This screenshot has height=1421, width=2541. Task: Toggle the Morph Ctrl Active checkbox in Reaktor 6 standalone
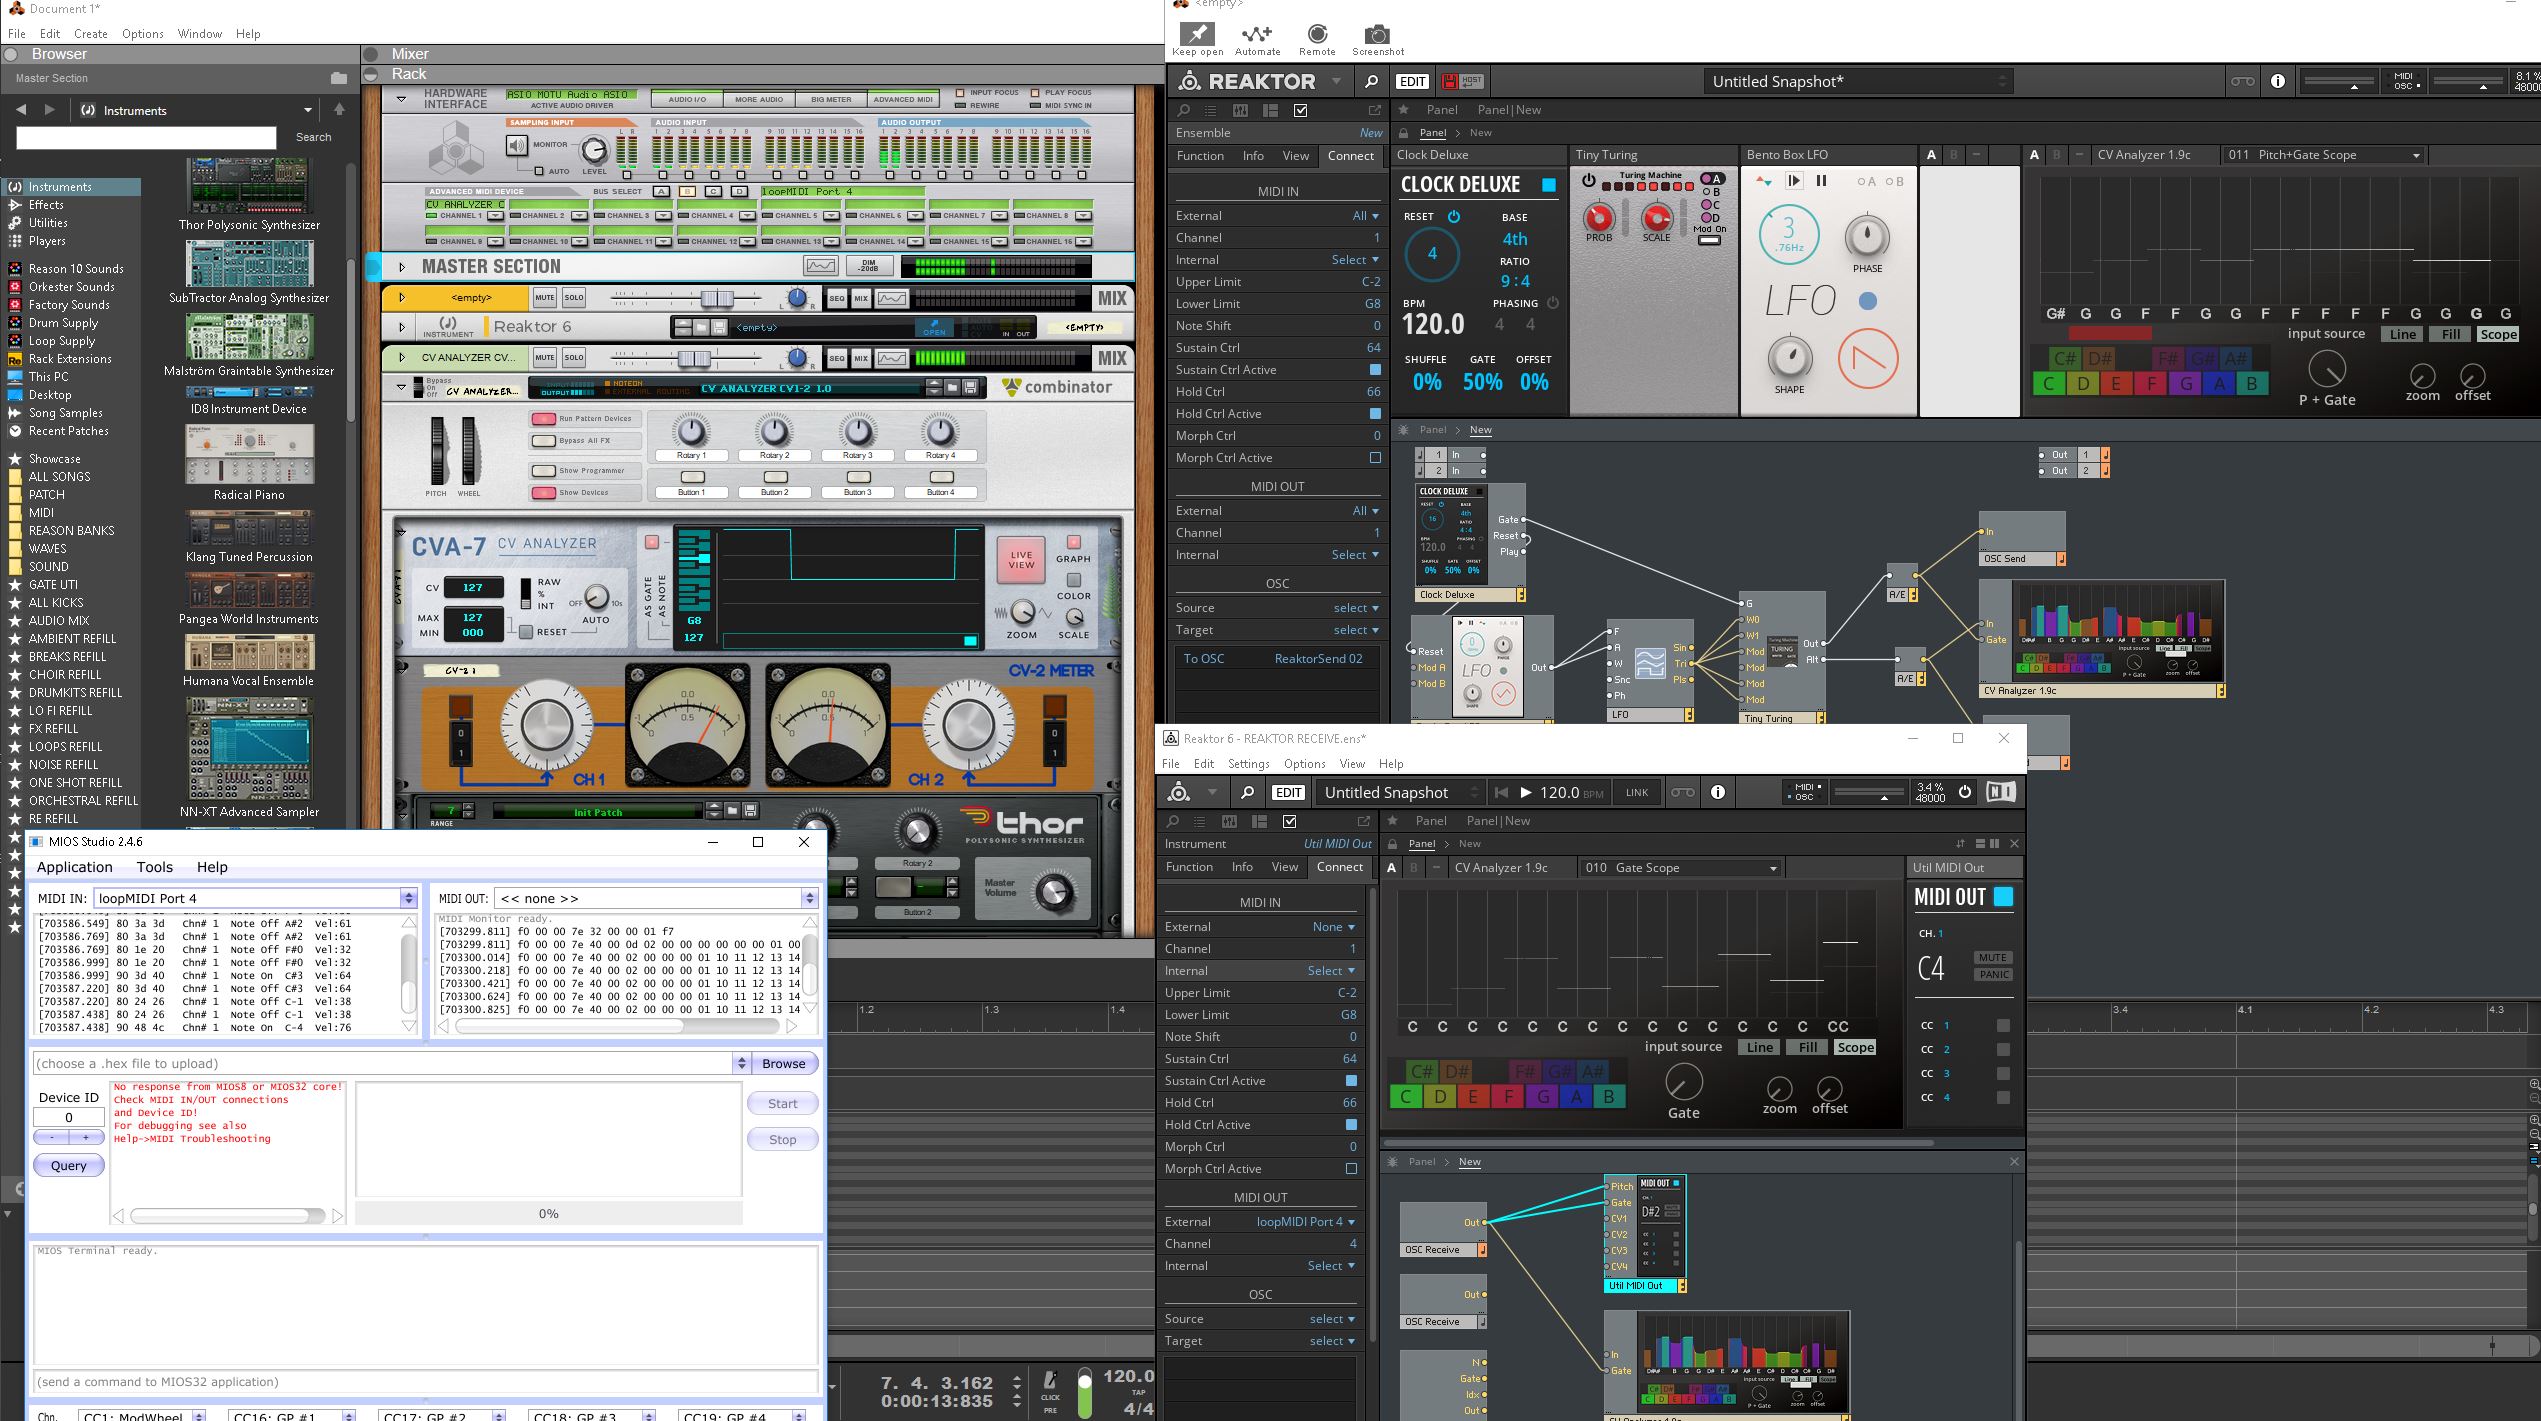click(x=1351, y=1169)
